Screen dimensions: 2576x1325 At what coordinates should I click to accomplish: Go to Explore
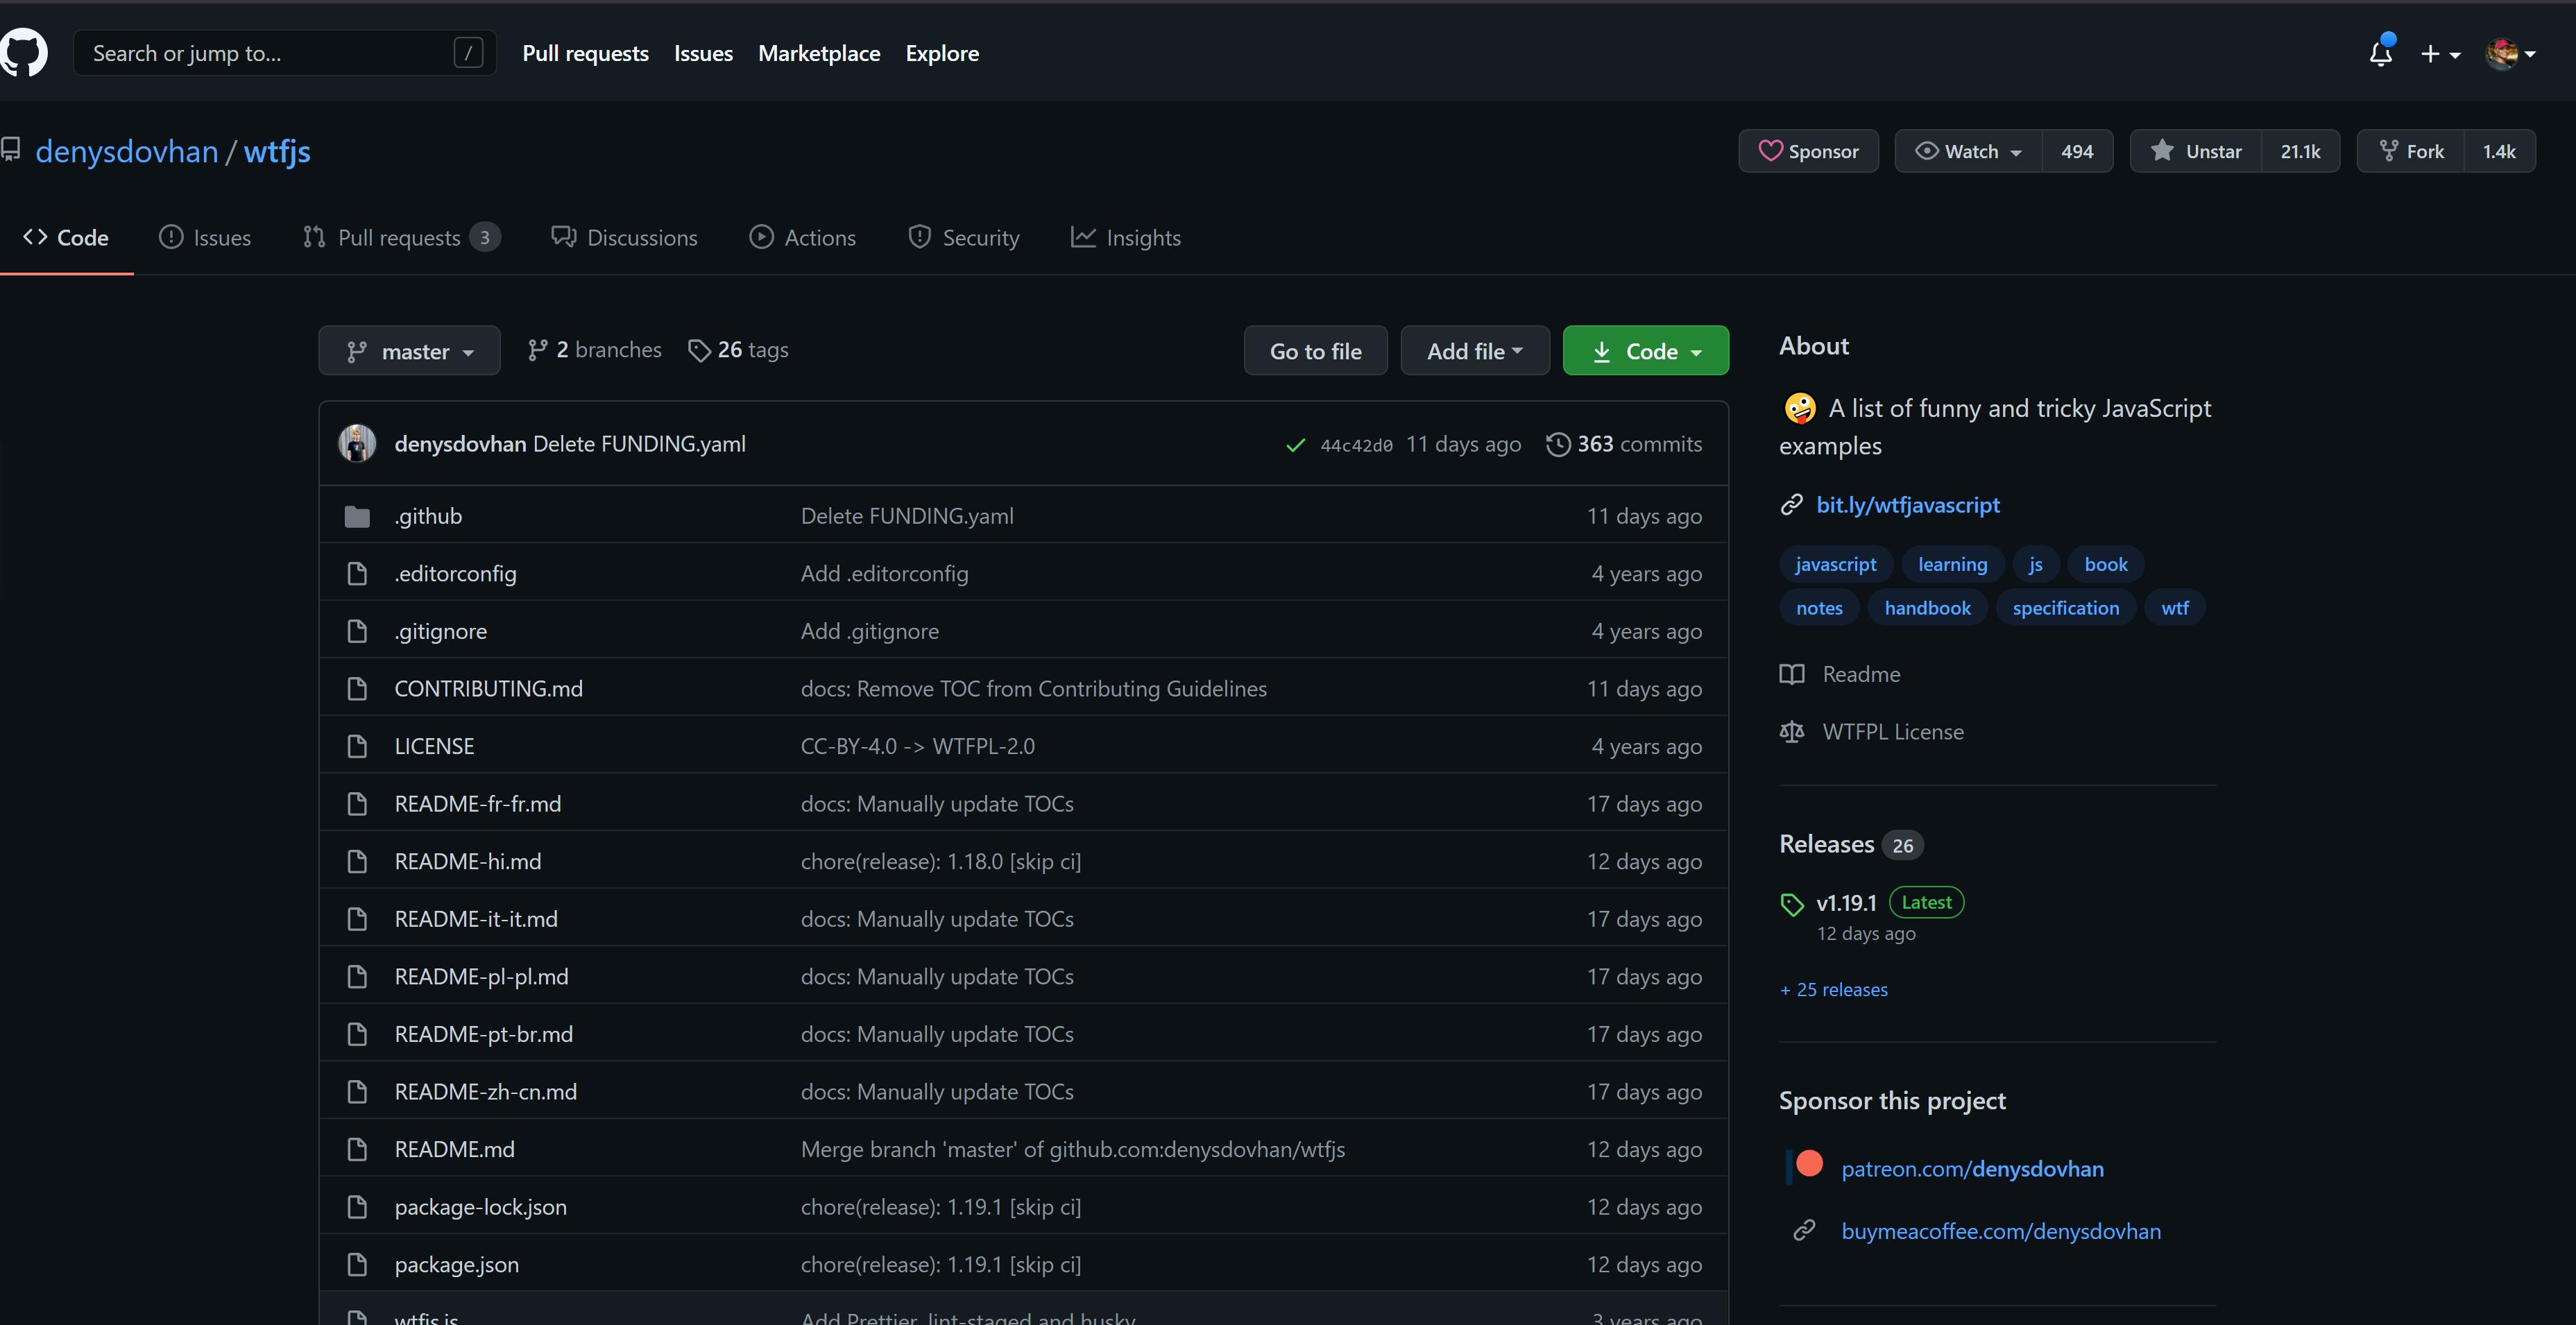(942, 54)
